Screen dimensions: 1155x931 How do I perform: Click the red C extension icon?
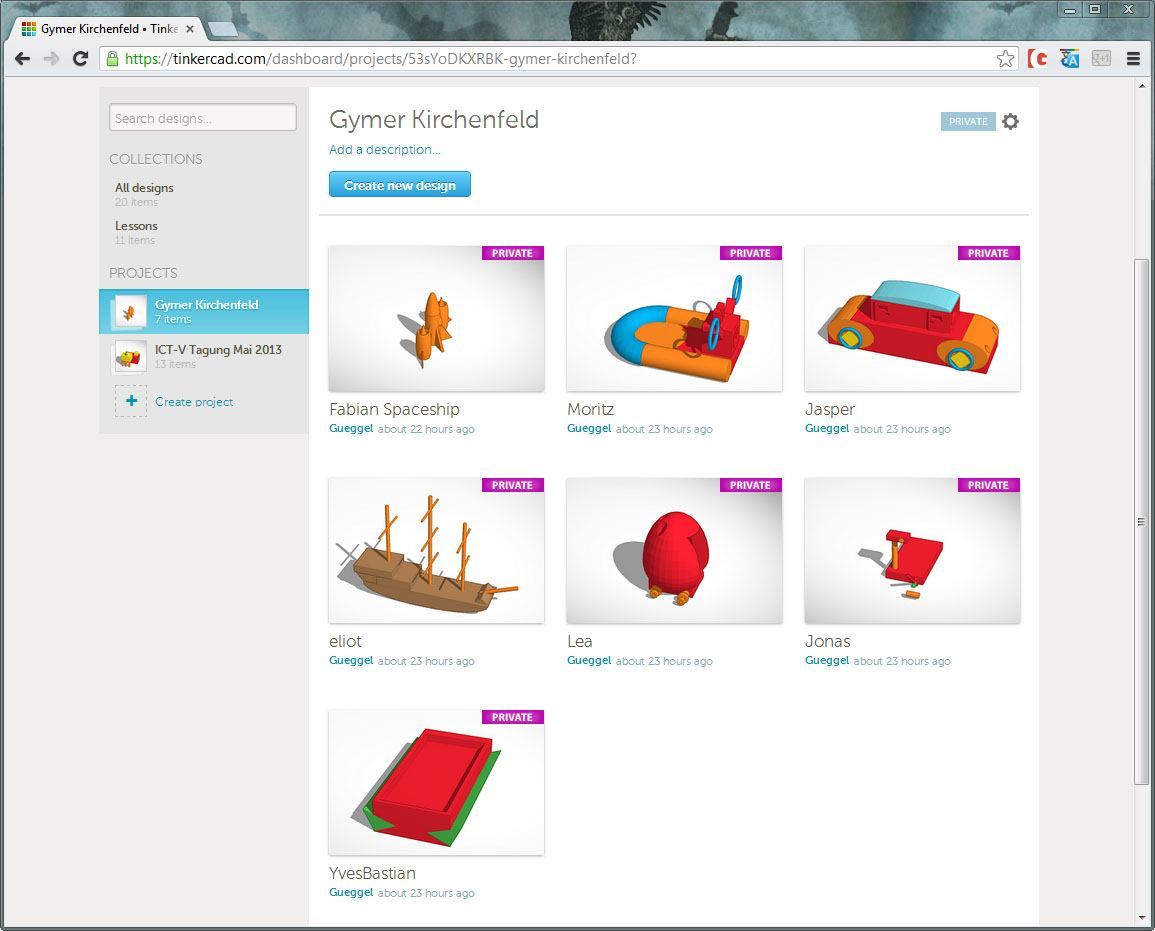tap(1038, 59)
